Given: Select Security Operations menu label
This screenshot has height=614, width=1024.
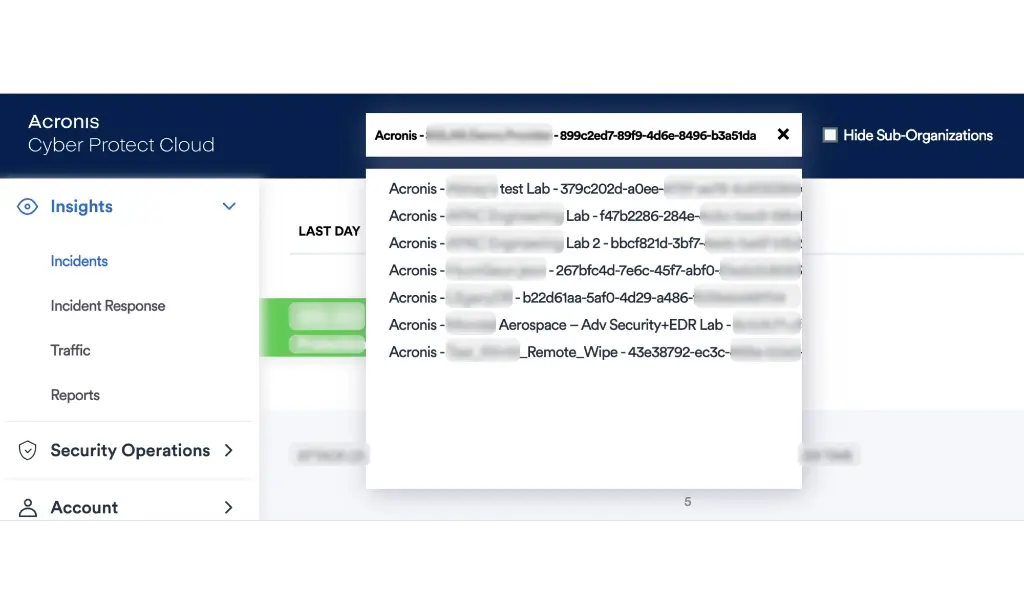Looking at the screenshot, I should [x=130, y=450].
